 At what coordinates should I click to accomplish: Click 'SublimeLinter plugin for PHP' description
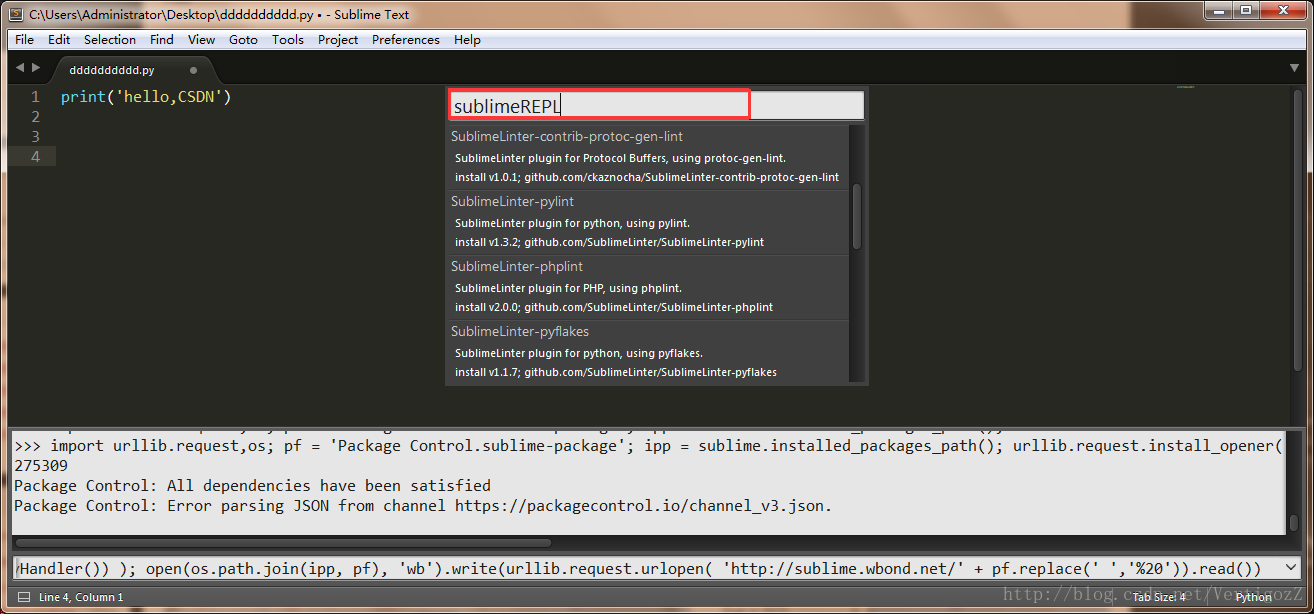pyautogui.click(x=568, y=288)
